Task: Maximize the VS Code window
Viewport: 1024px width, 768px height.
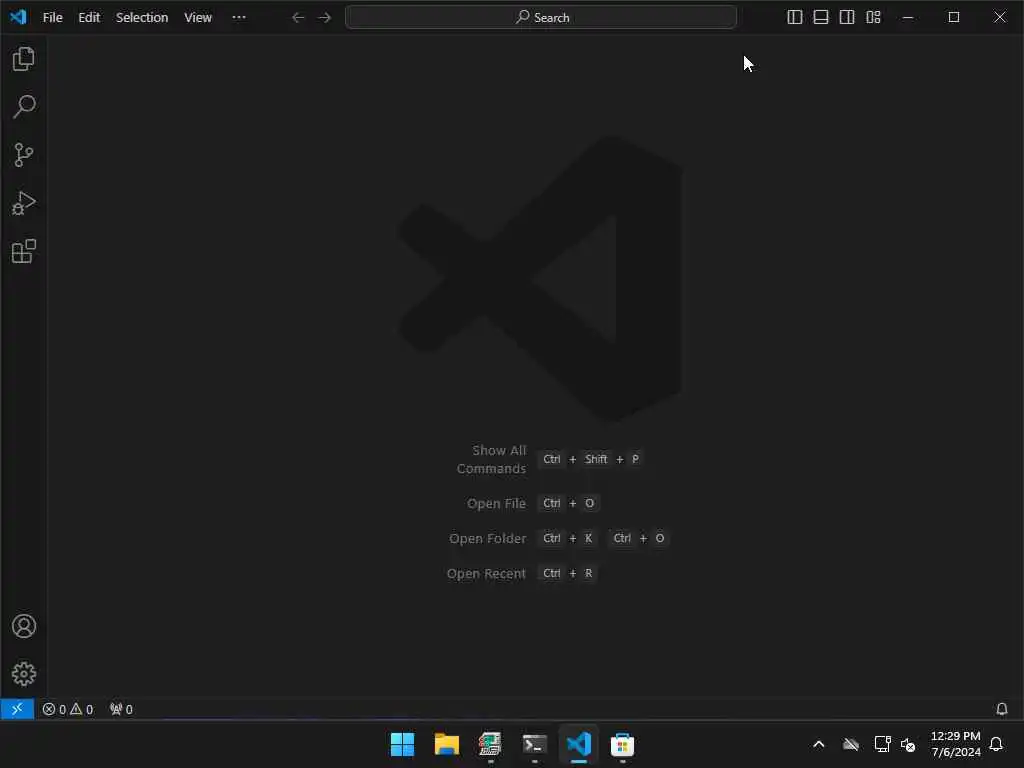Action: [x=953, y=18]
